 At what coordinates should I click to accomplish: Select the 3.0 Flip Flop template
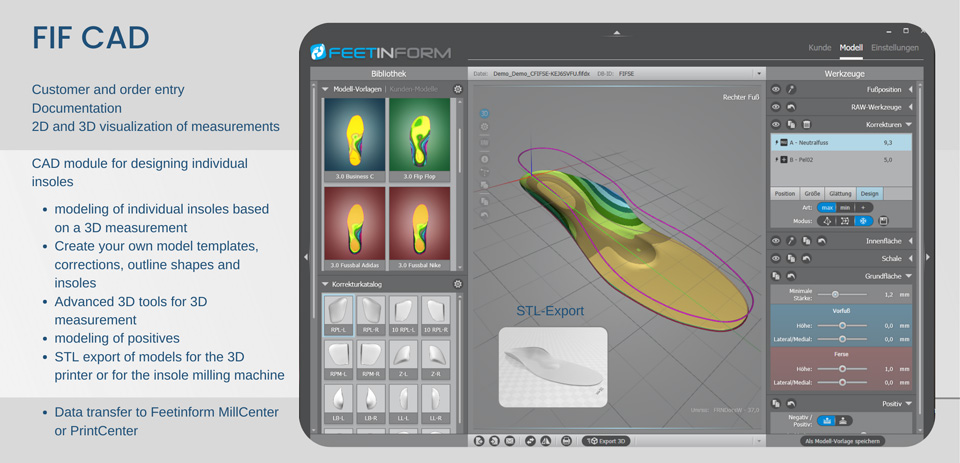[419, 140]
